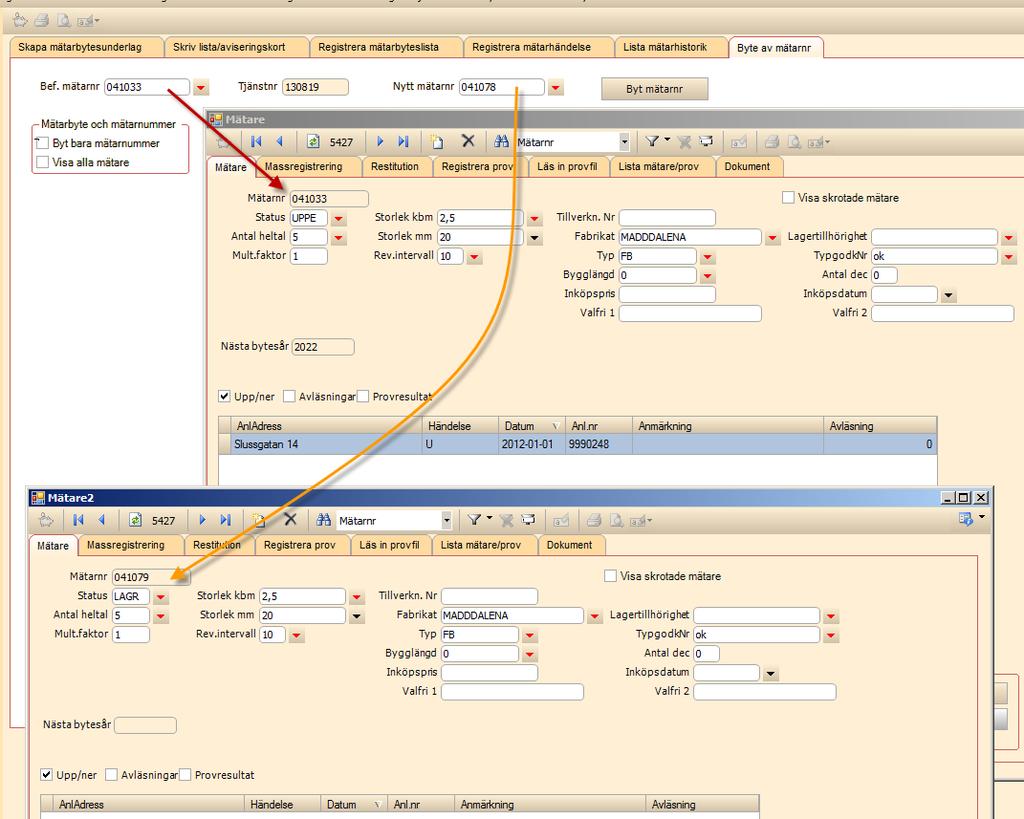Create new record in Mätare window
The height and width of the screenshot is (819, 1024).
pos(437,142)
